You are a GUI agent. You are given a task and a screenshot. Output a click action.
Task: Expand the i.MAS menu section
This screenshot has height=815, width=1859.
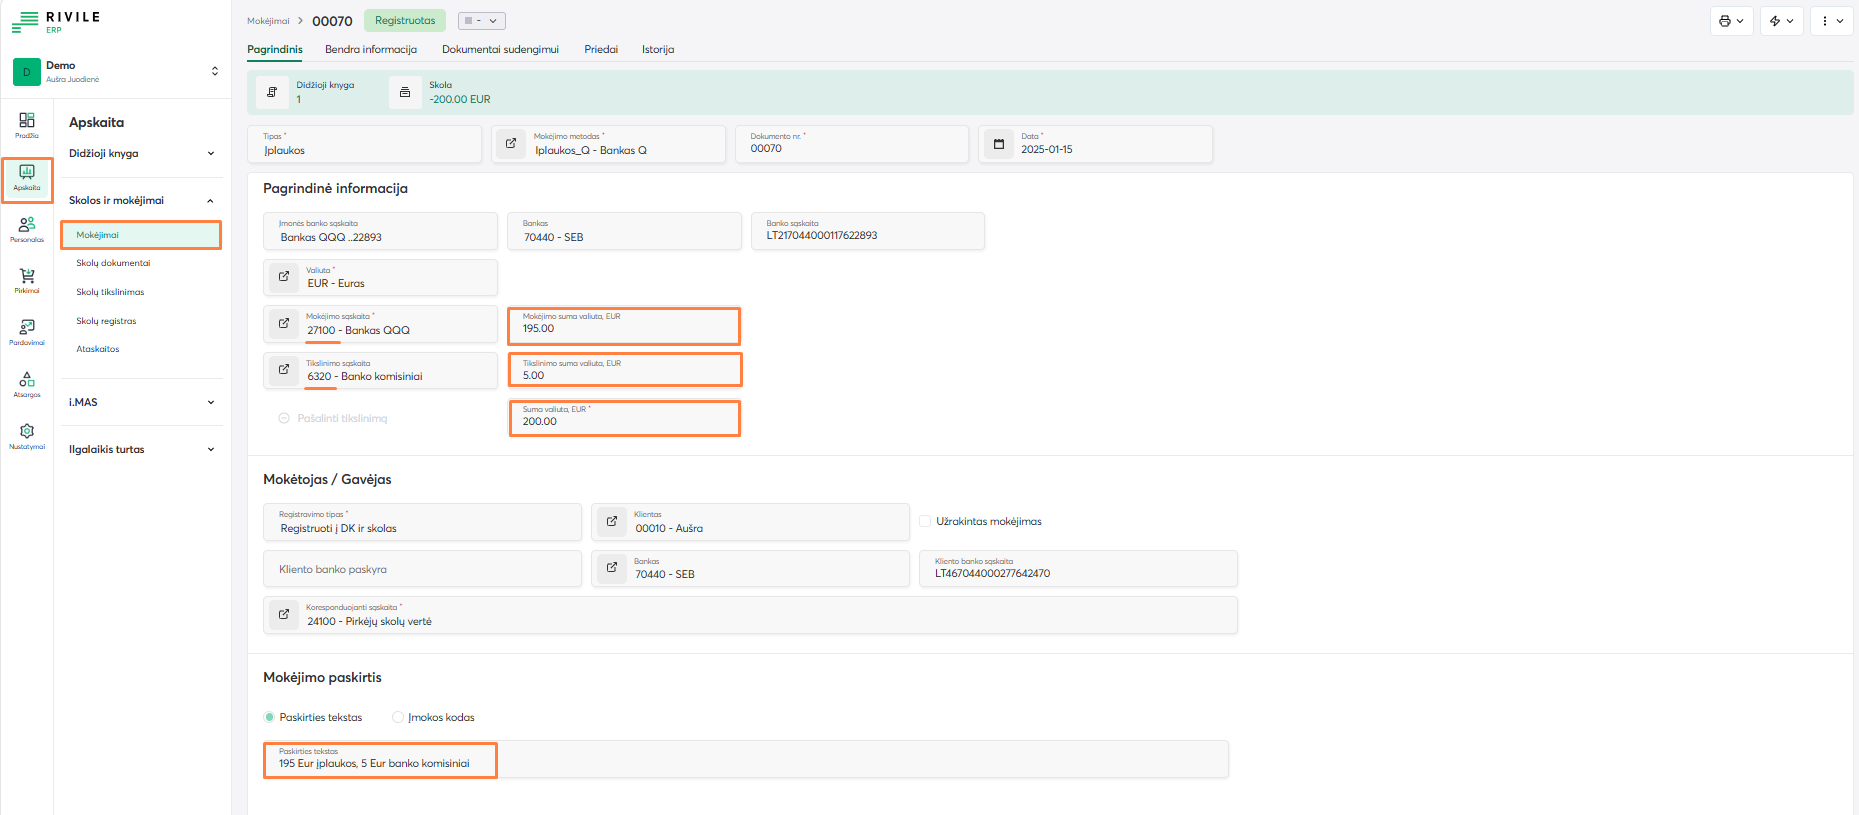point(141,402)
